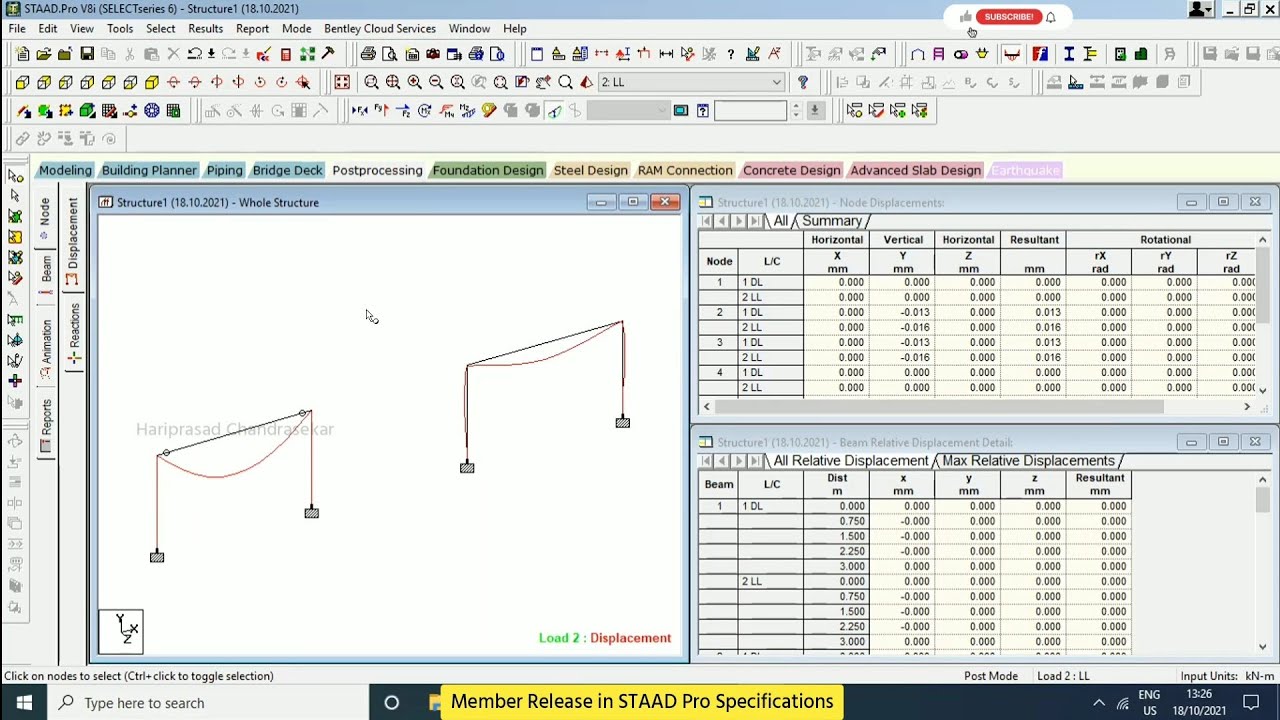Open the Results menu
The width and height of the screenshot is (1280, 720).
(205, 29)
